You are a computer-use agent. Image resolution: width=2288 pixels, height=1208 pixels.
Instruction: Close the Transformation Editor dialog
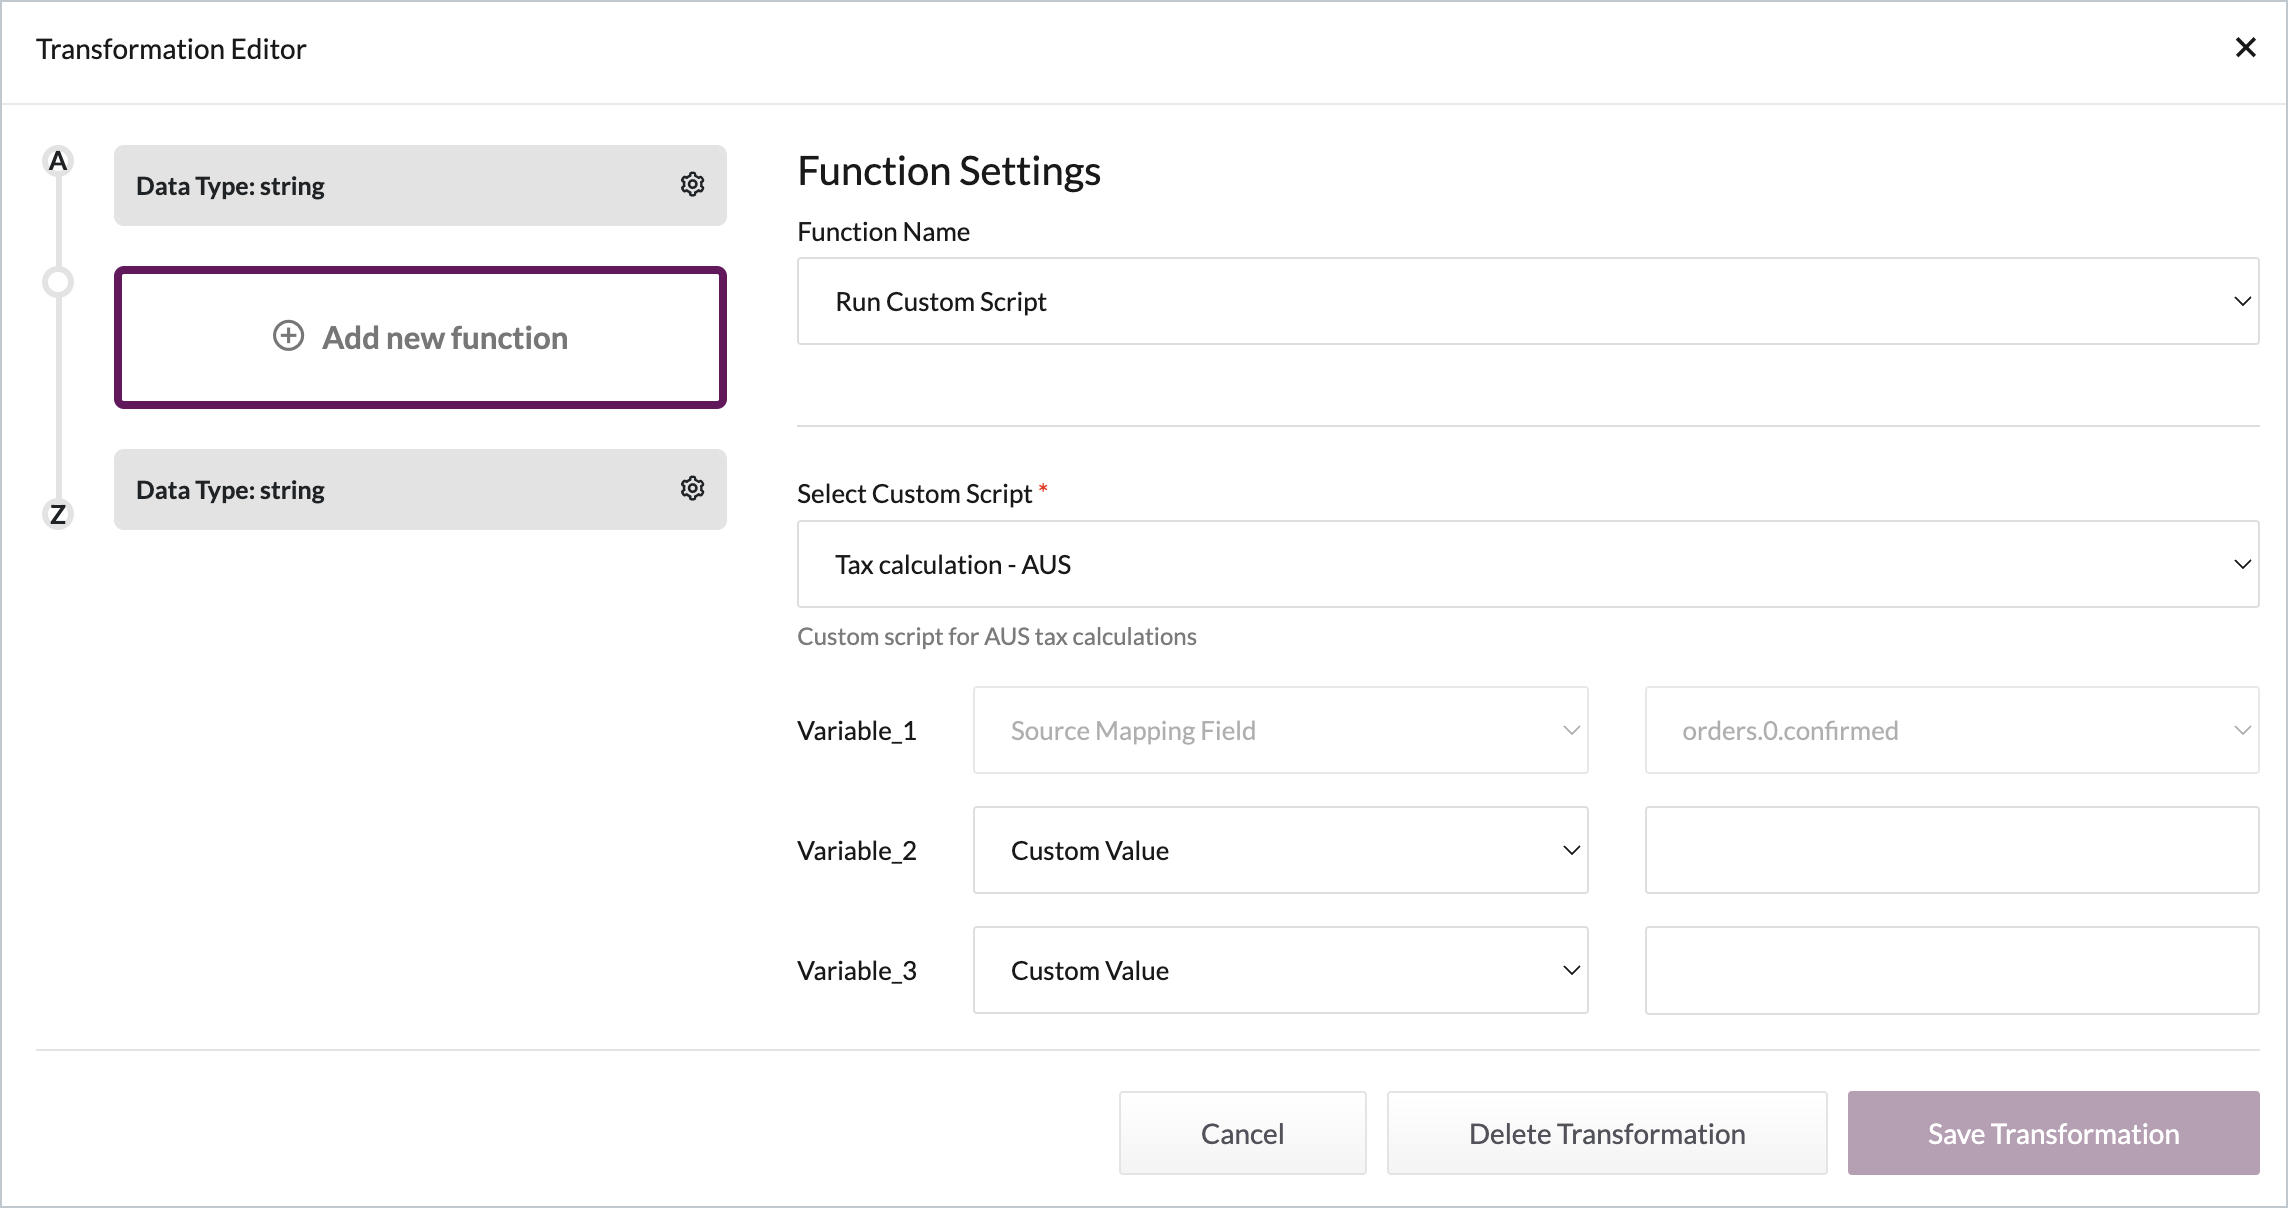pyautogui.click(x=2245, y=48)
